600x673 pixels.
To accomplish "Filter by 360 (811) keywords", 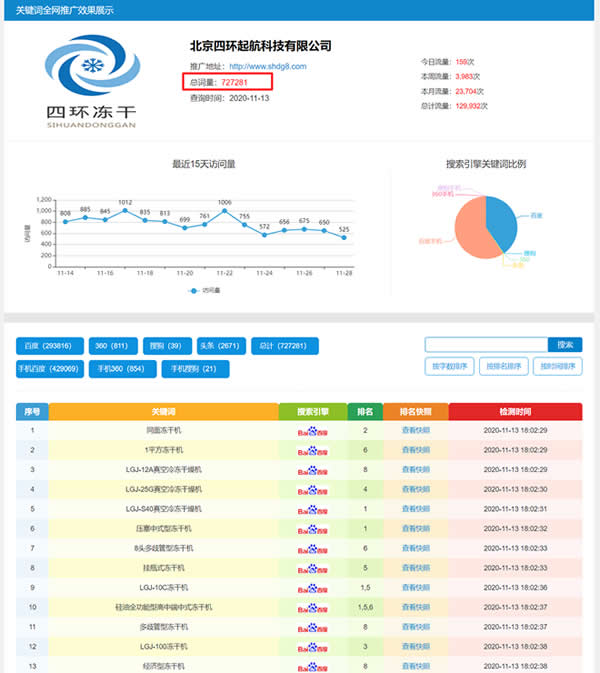I will [x=113, y=346].
